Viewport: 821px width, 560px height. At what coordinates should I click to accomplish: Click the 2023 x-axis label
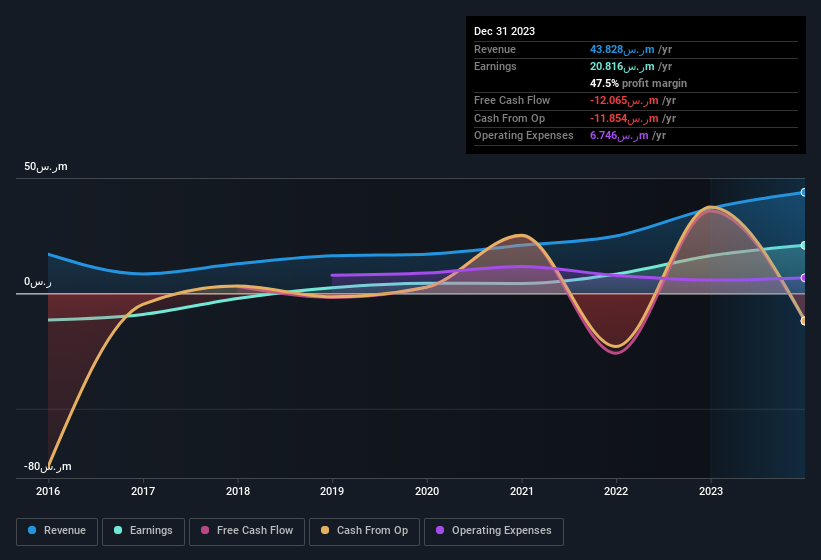[x=711, y=491]
